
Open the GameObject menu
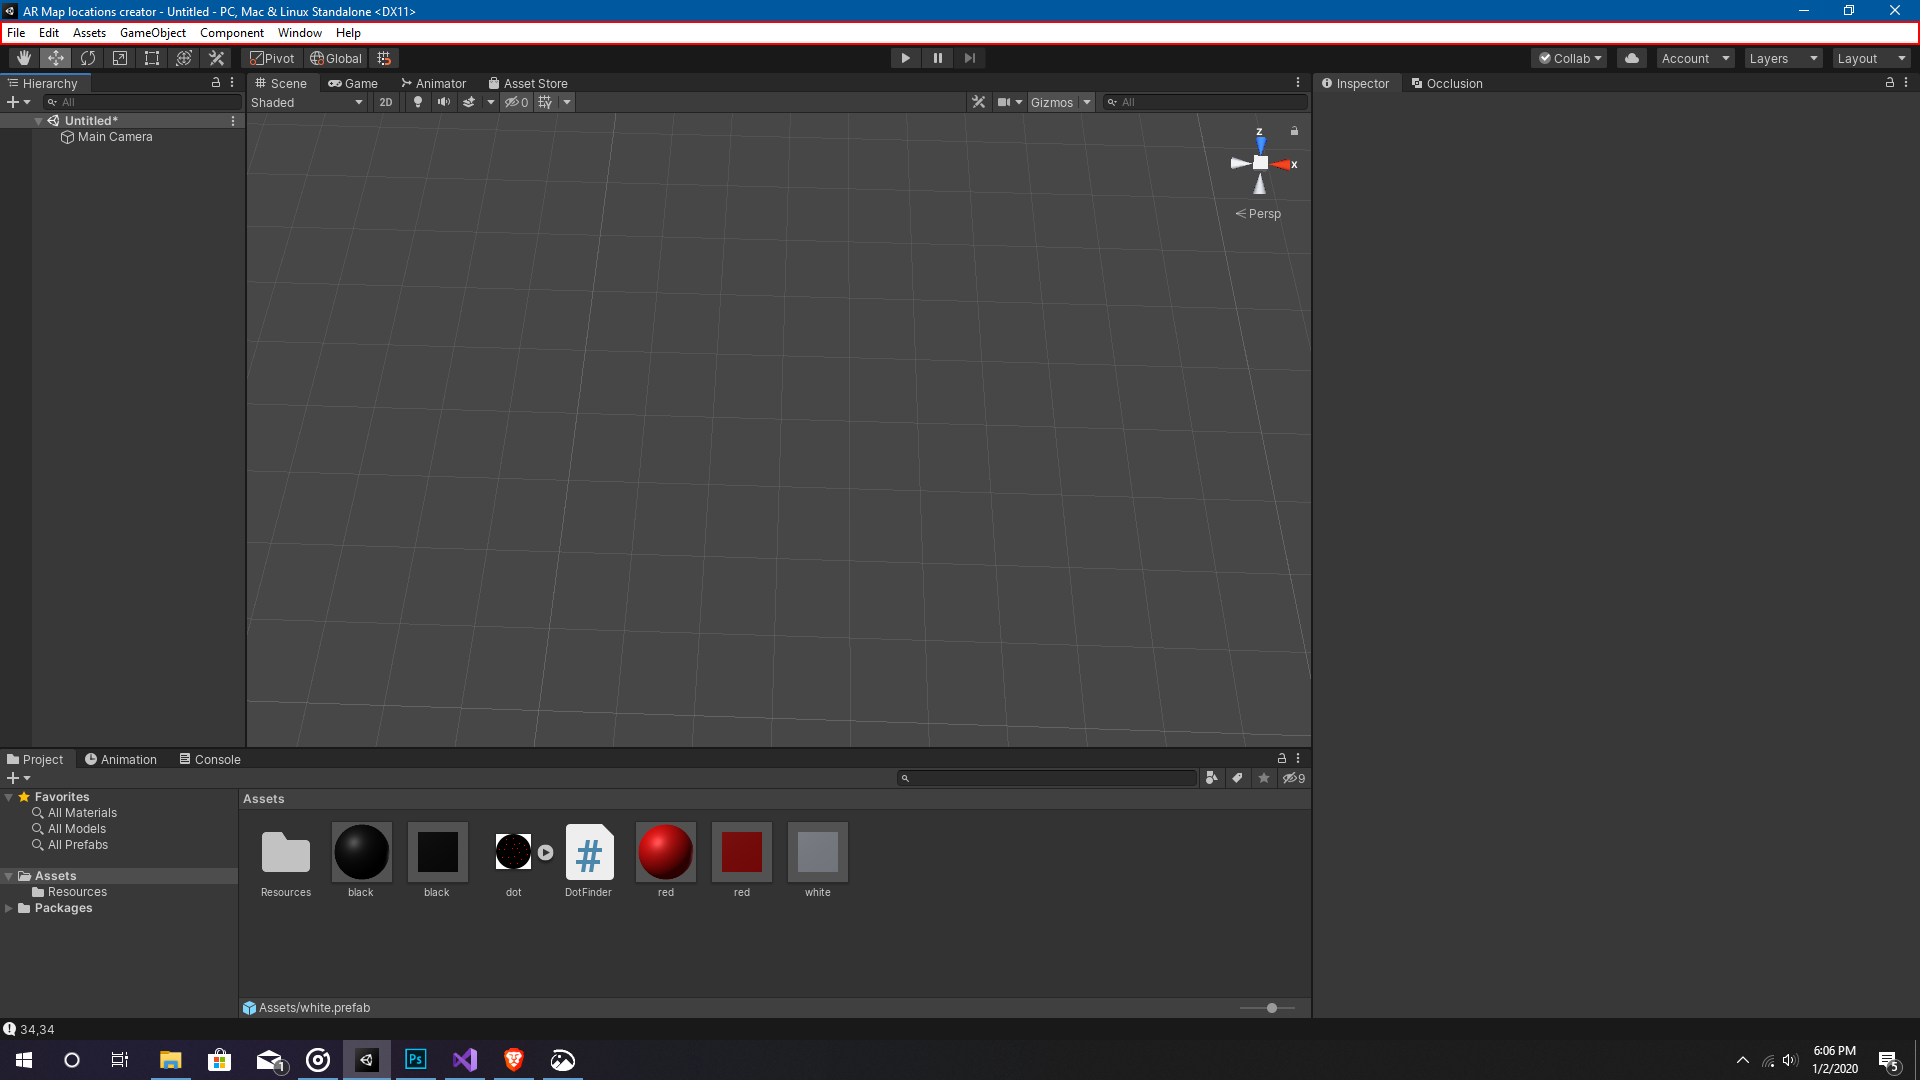(153, 33)
